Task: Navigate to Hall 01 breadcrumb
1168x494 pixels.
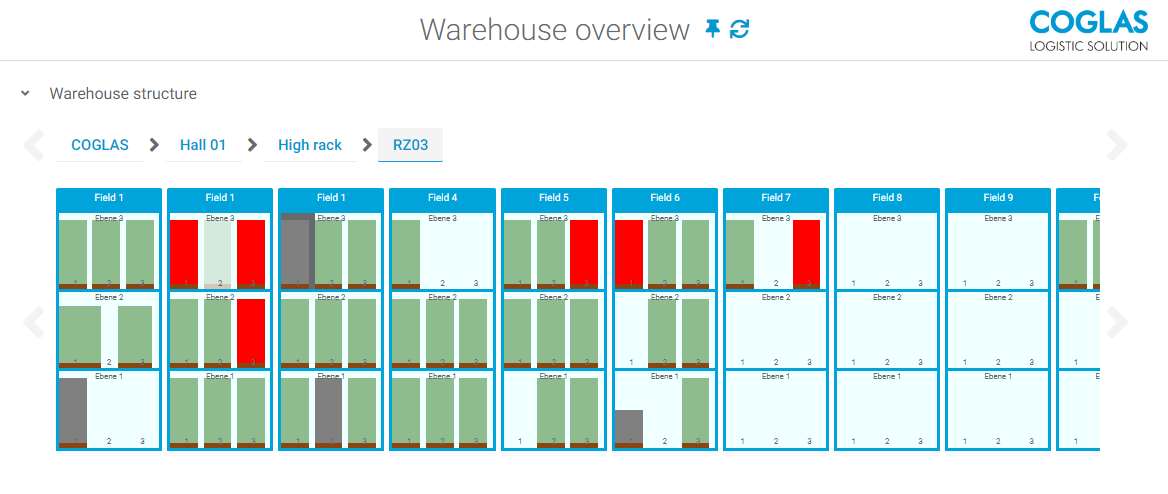Action: [203, 145]
